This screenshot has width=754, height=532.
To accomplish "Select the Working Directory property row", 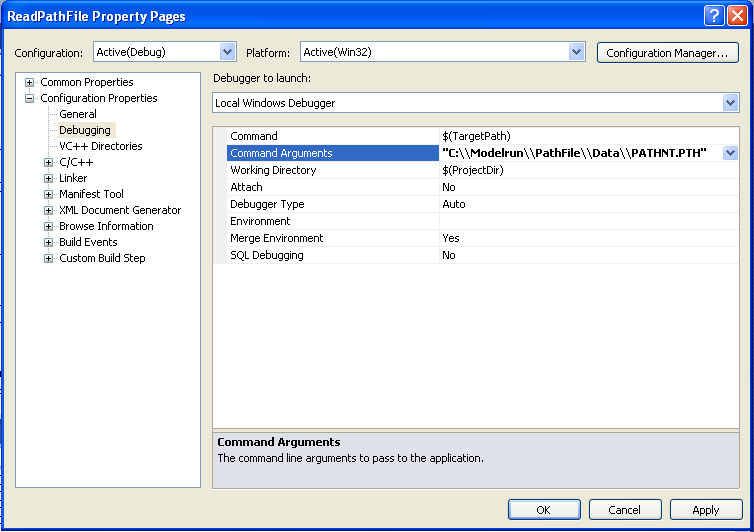I will pyautogui.click(x=483, y=170).
